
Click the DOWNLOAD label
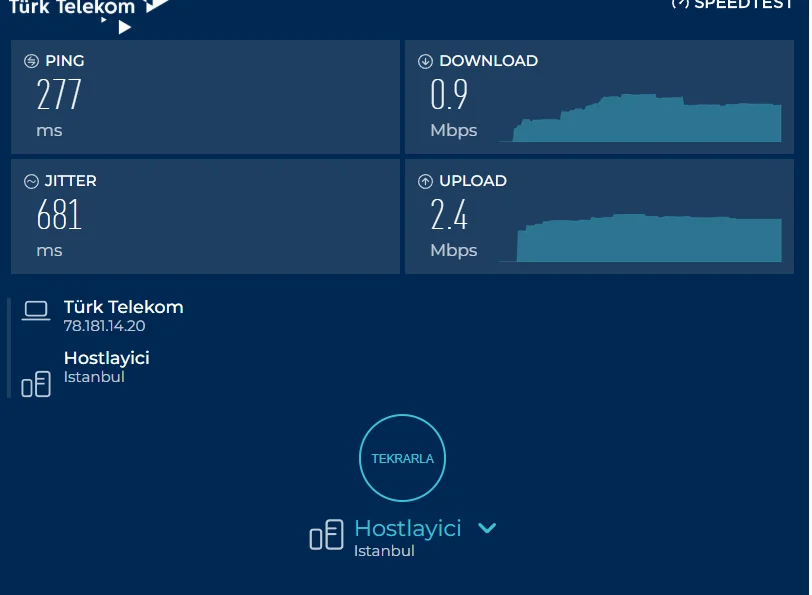click(x=488, y=61)
